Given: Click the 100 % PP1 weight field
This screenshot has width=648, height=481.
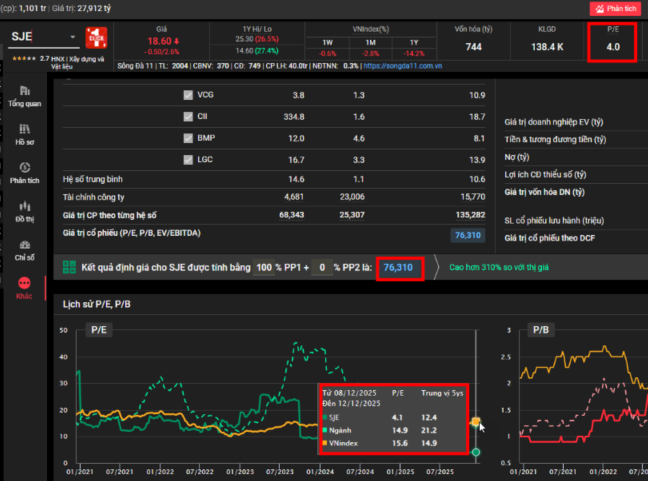Looking at the screenshot, I should (x=264, y=267).
